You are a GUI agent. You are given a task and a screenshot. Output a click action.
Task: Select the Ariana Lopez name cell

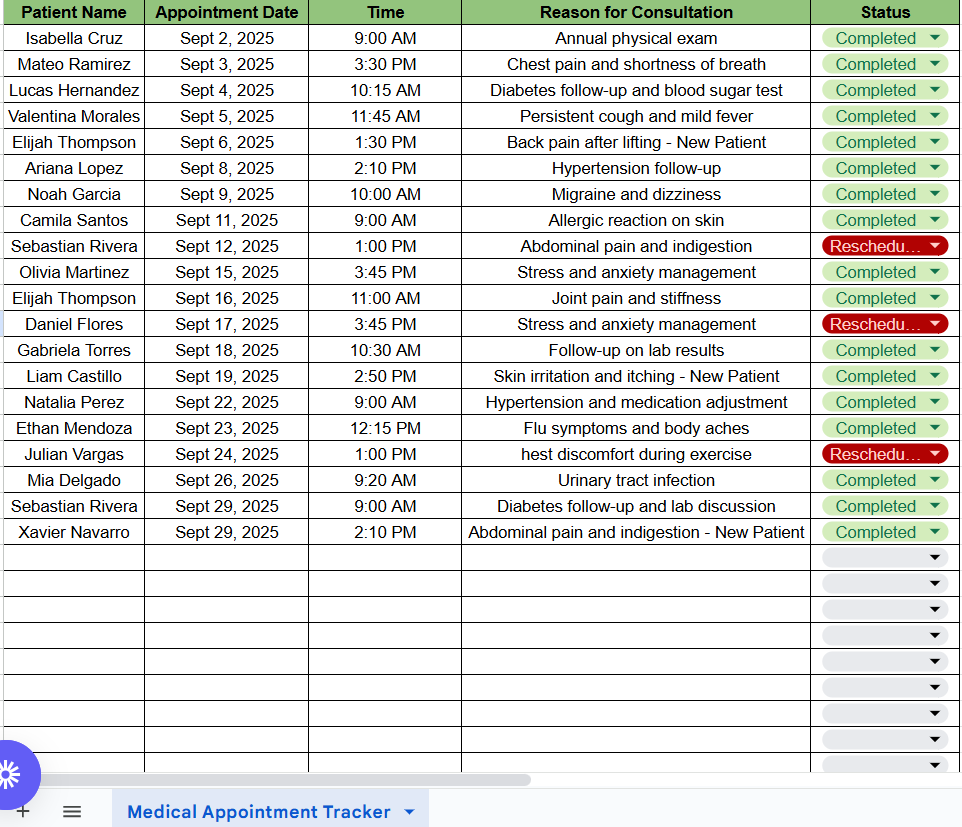(x=74, y=168)
